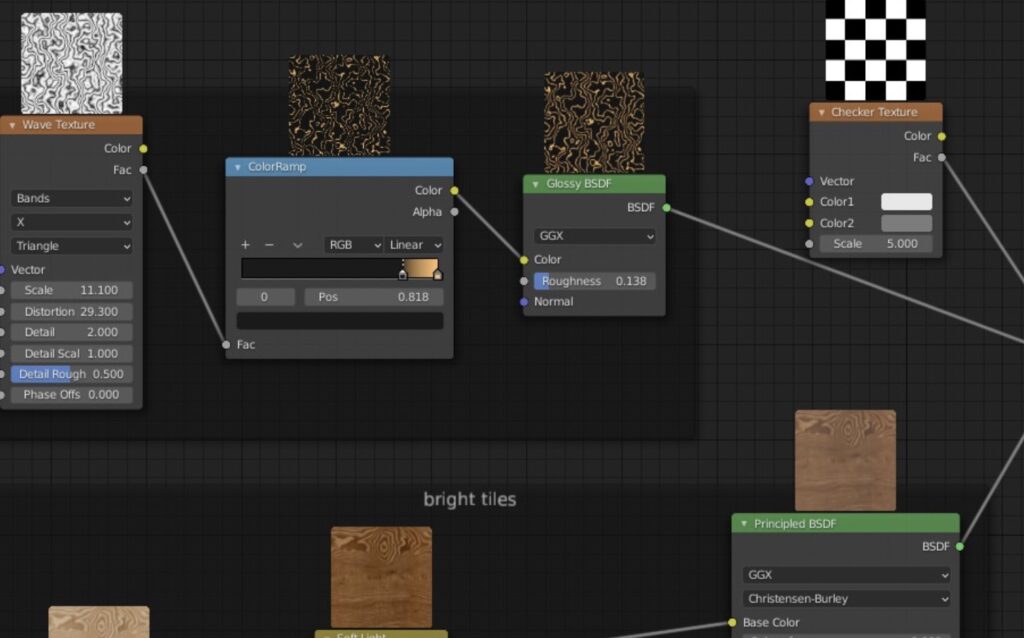The image size is (1024, 638).
Task: Collapse the Wave Texture node
Action: click(x=12, y=125)
